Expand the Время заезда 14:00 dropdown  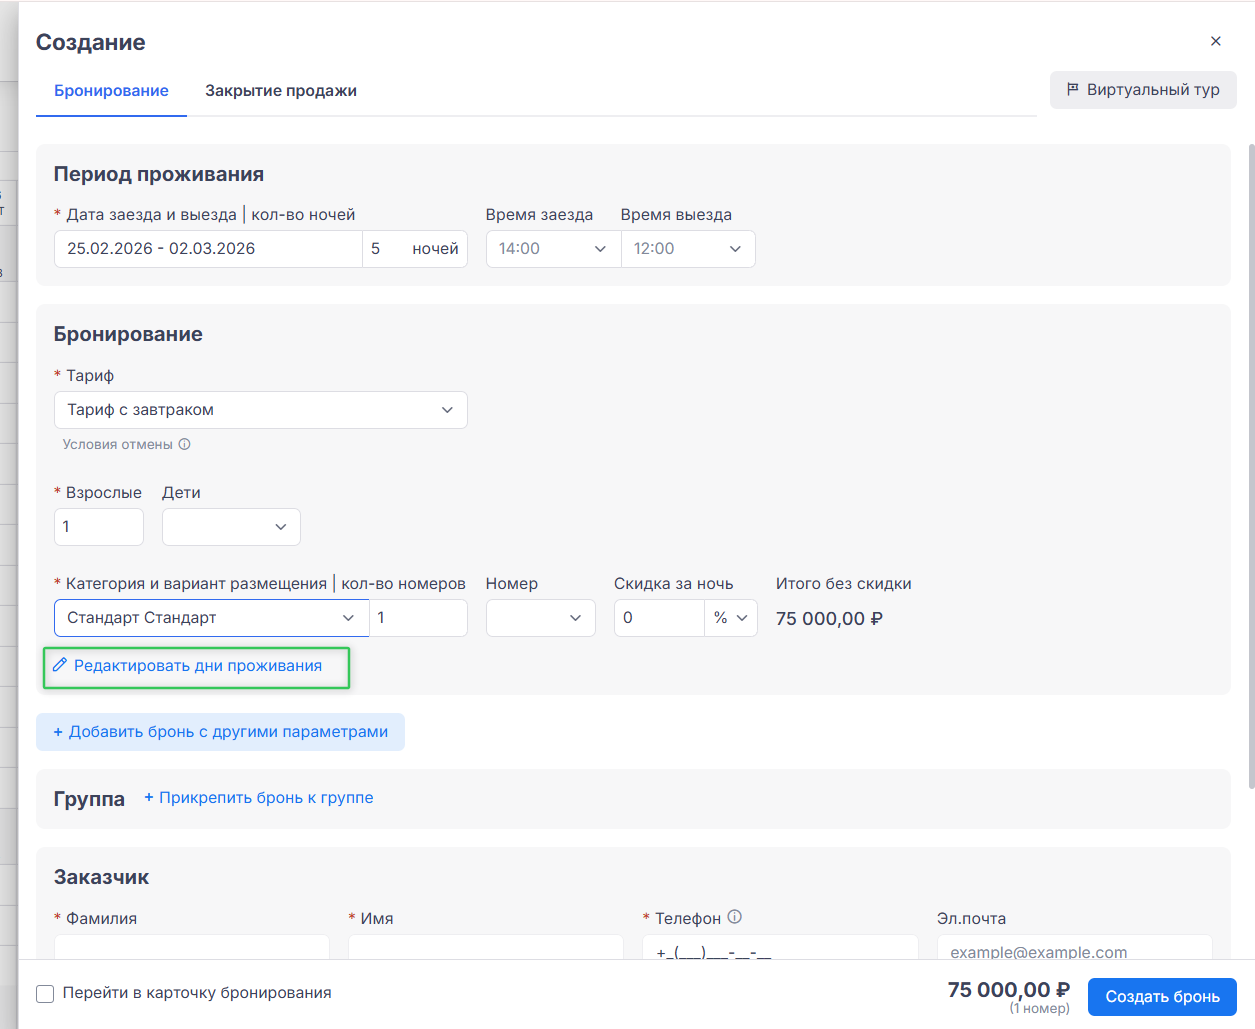tap(552, 249)
